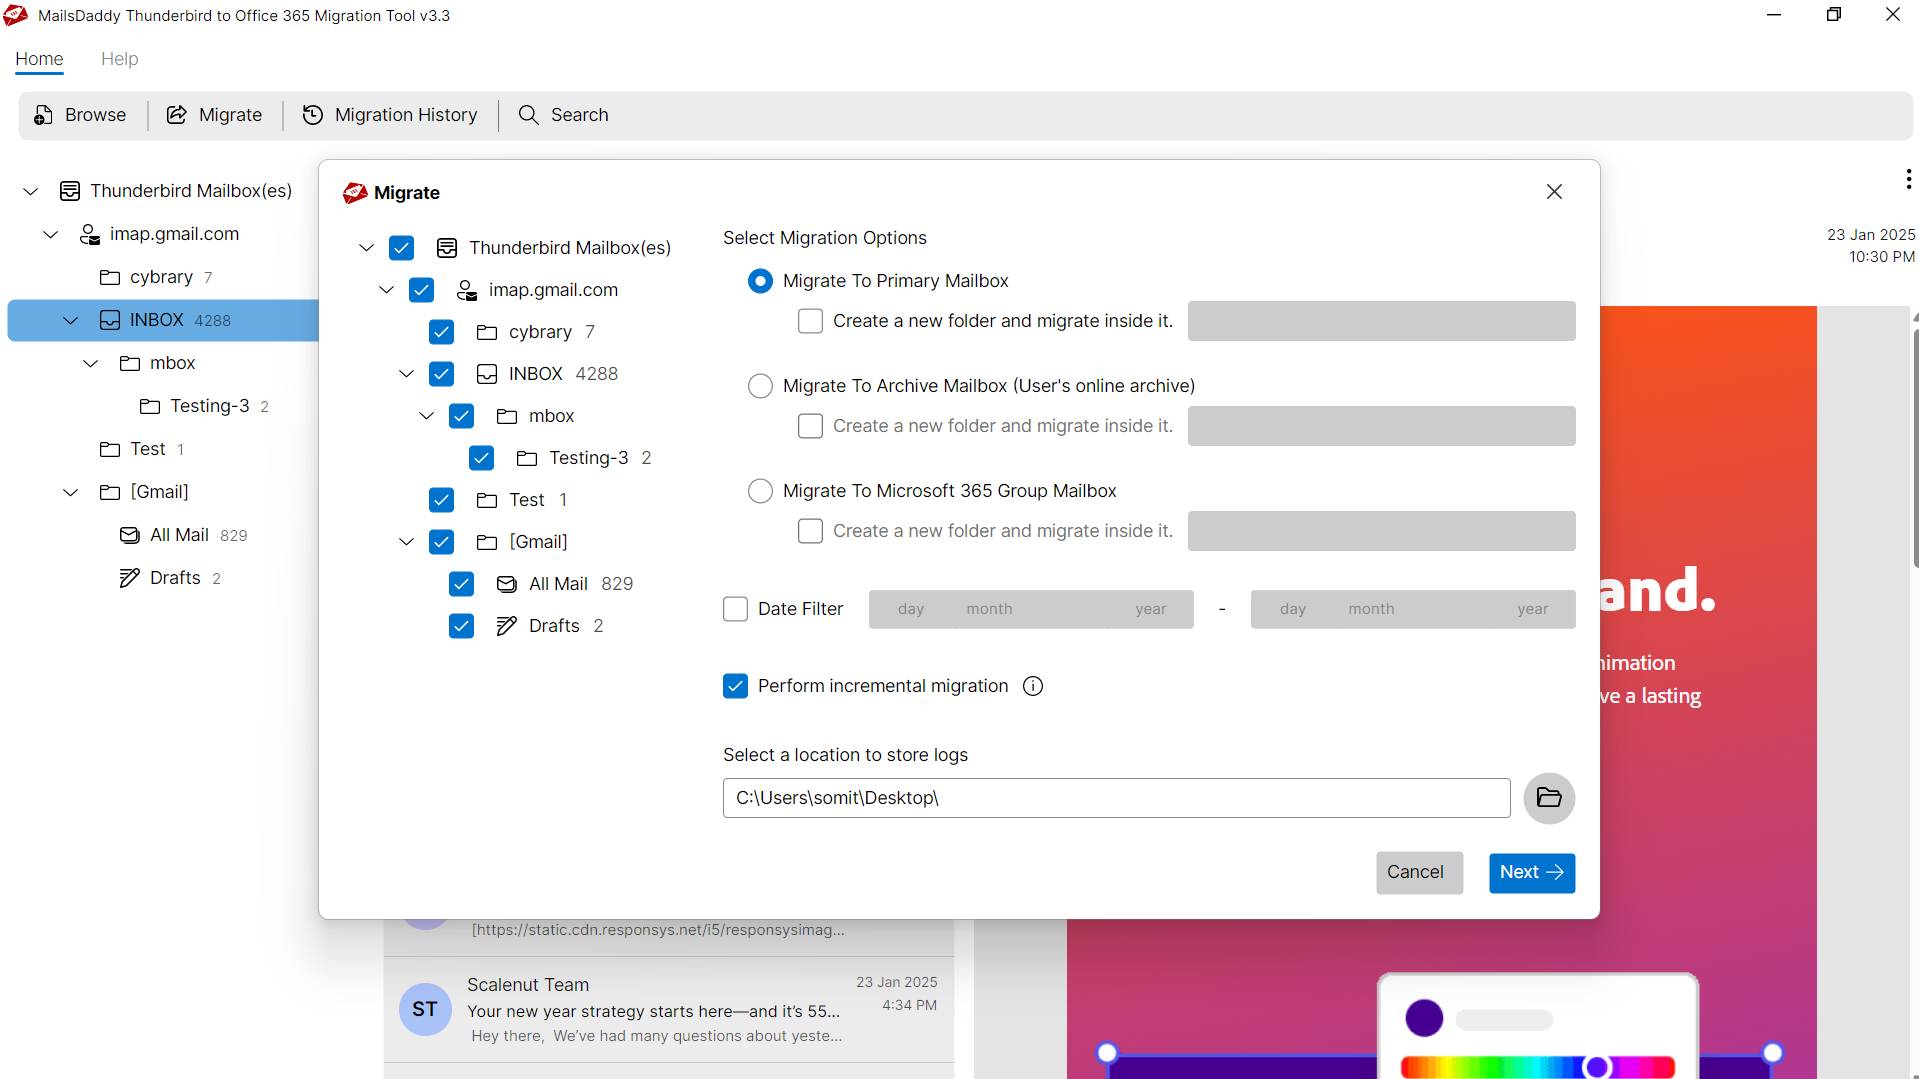Click the Drafts pencil icon in sidebar
Image resolution: width=1919 pixels, height=1079 pixels.
tap(129, 578)
